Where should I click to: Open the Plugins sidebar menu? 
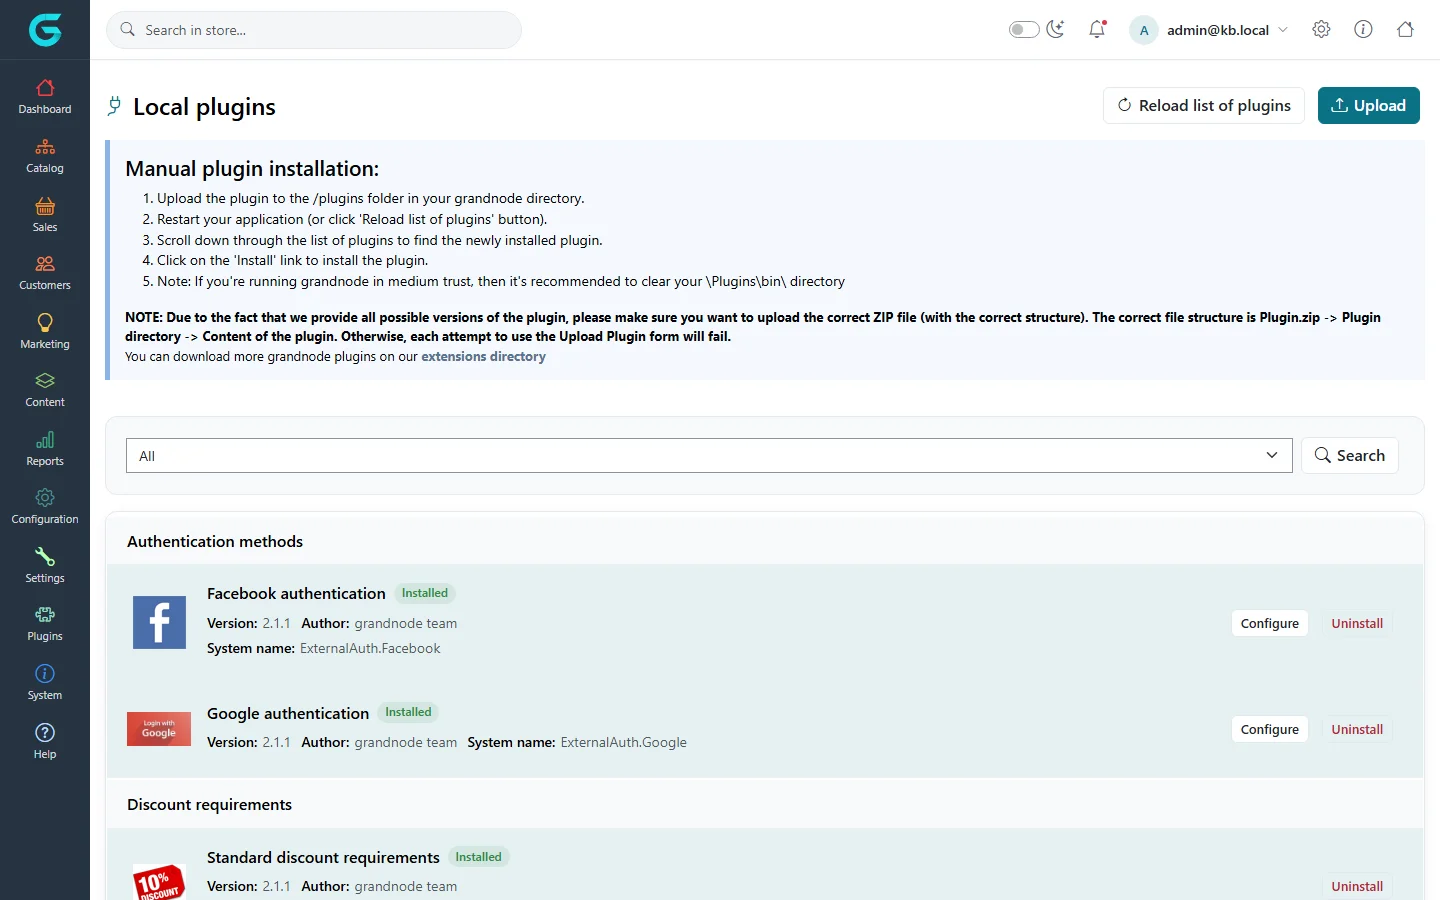click(x=45, y=624)
